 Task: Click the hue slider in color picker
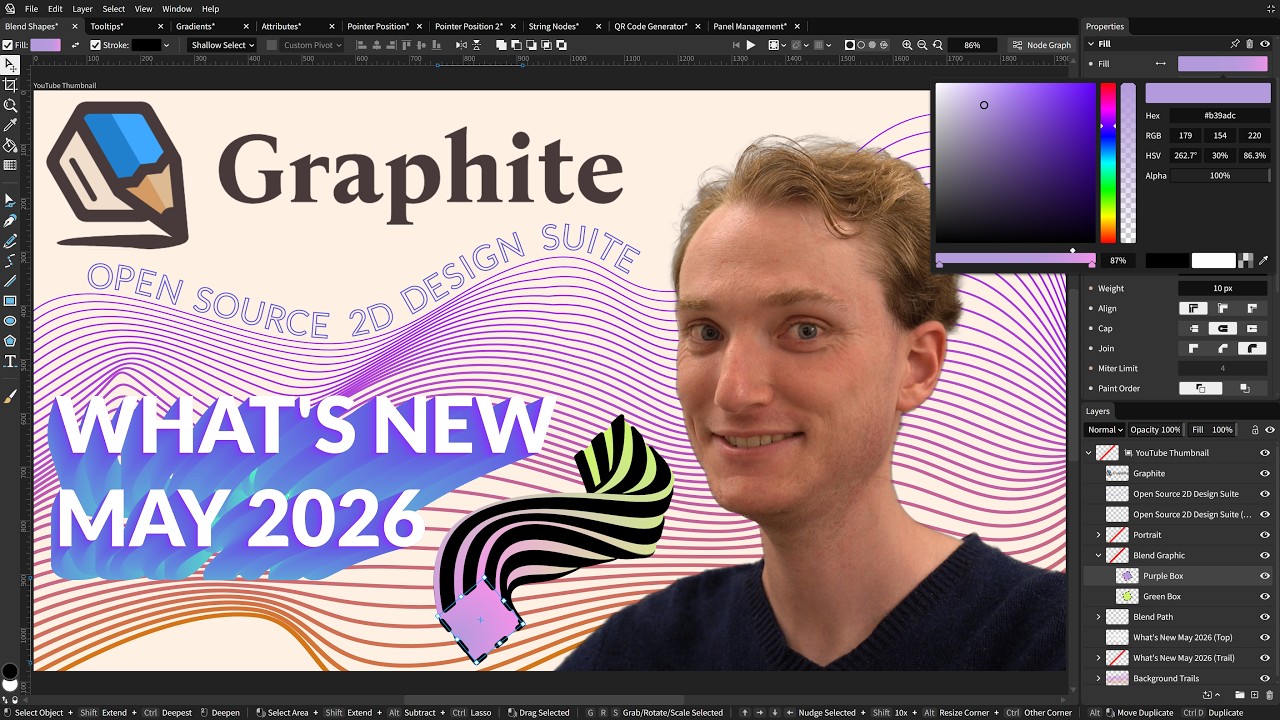coord(1108,163)
